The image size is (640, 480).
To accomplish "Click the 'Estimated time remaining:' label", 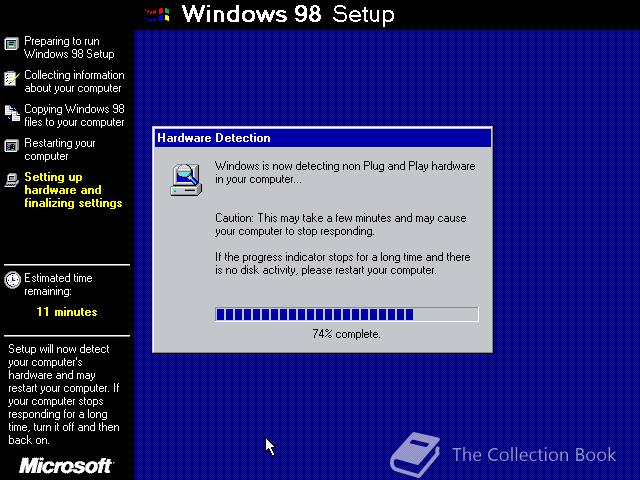I will pos(58,284).
